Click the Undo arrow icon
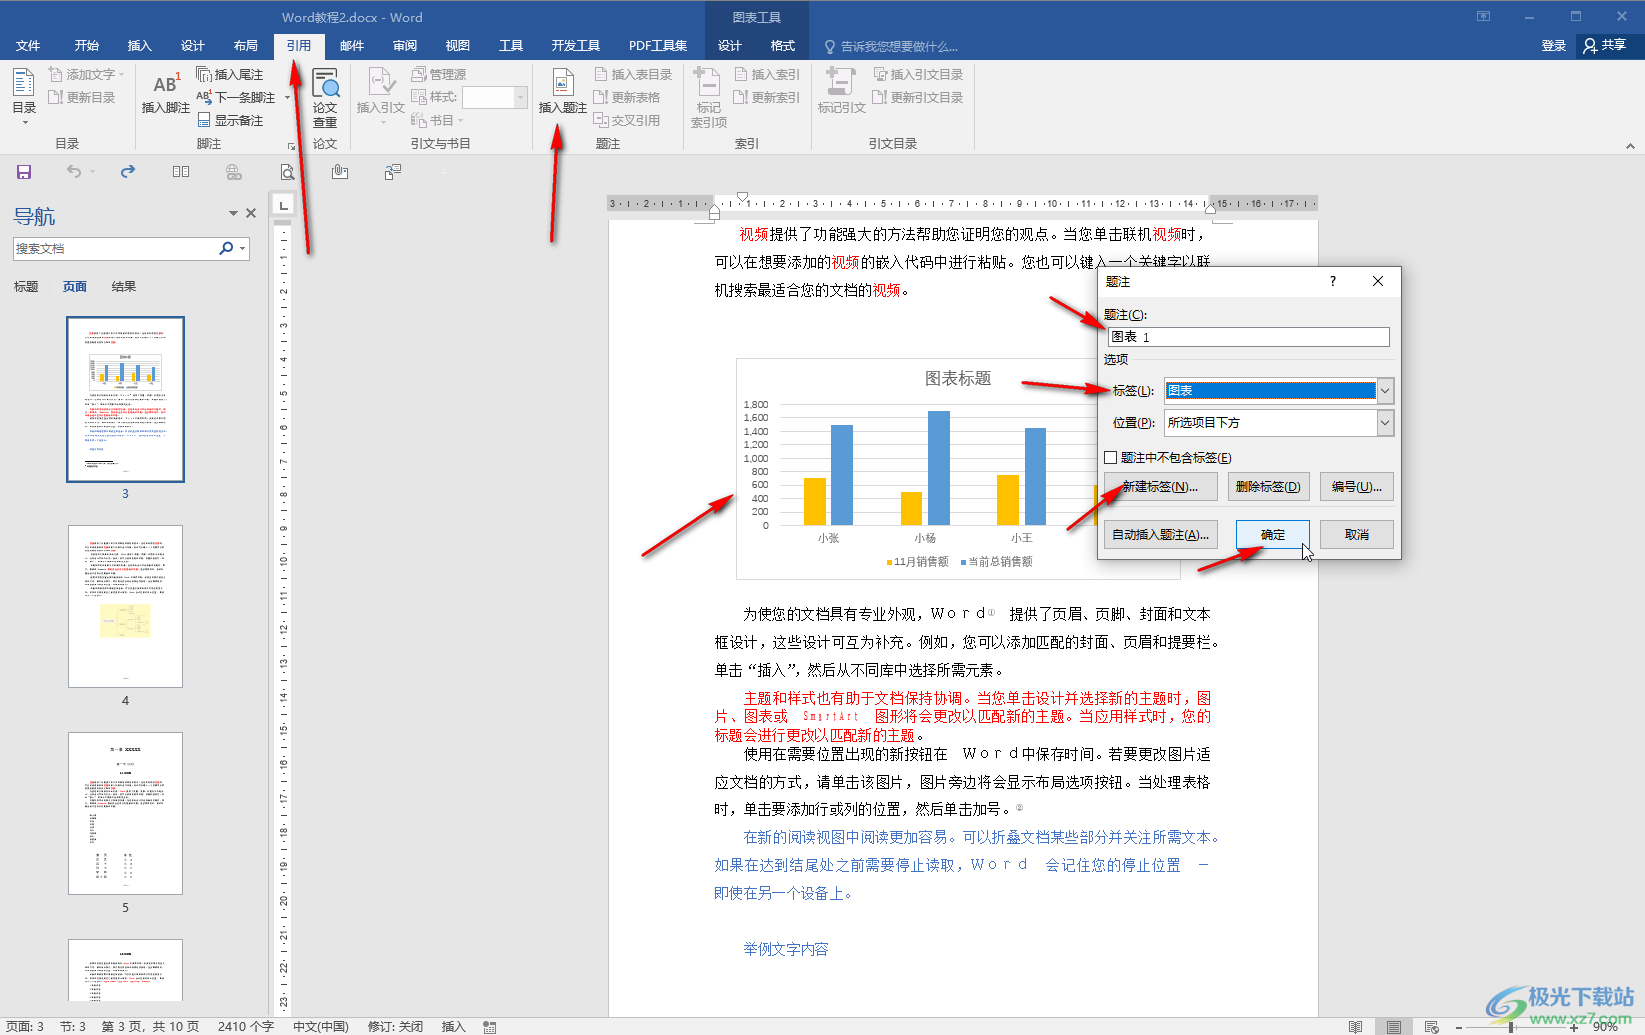 point(74,172)
